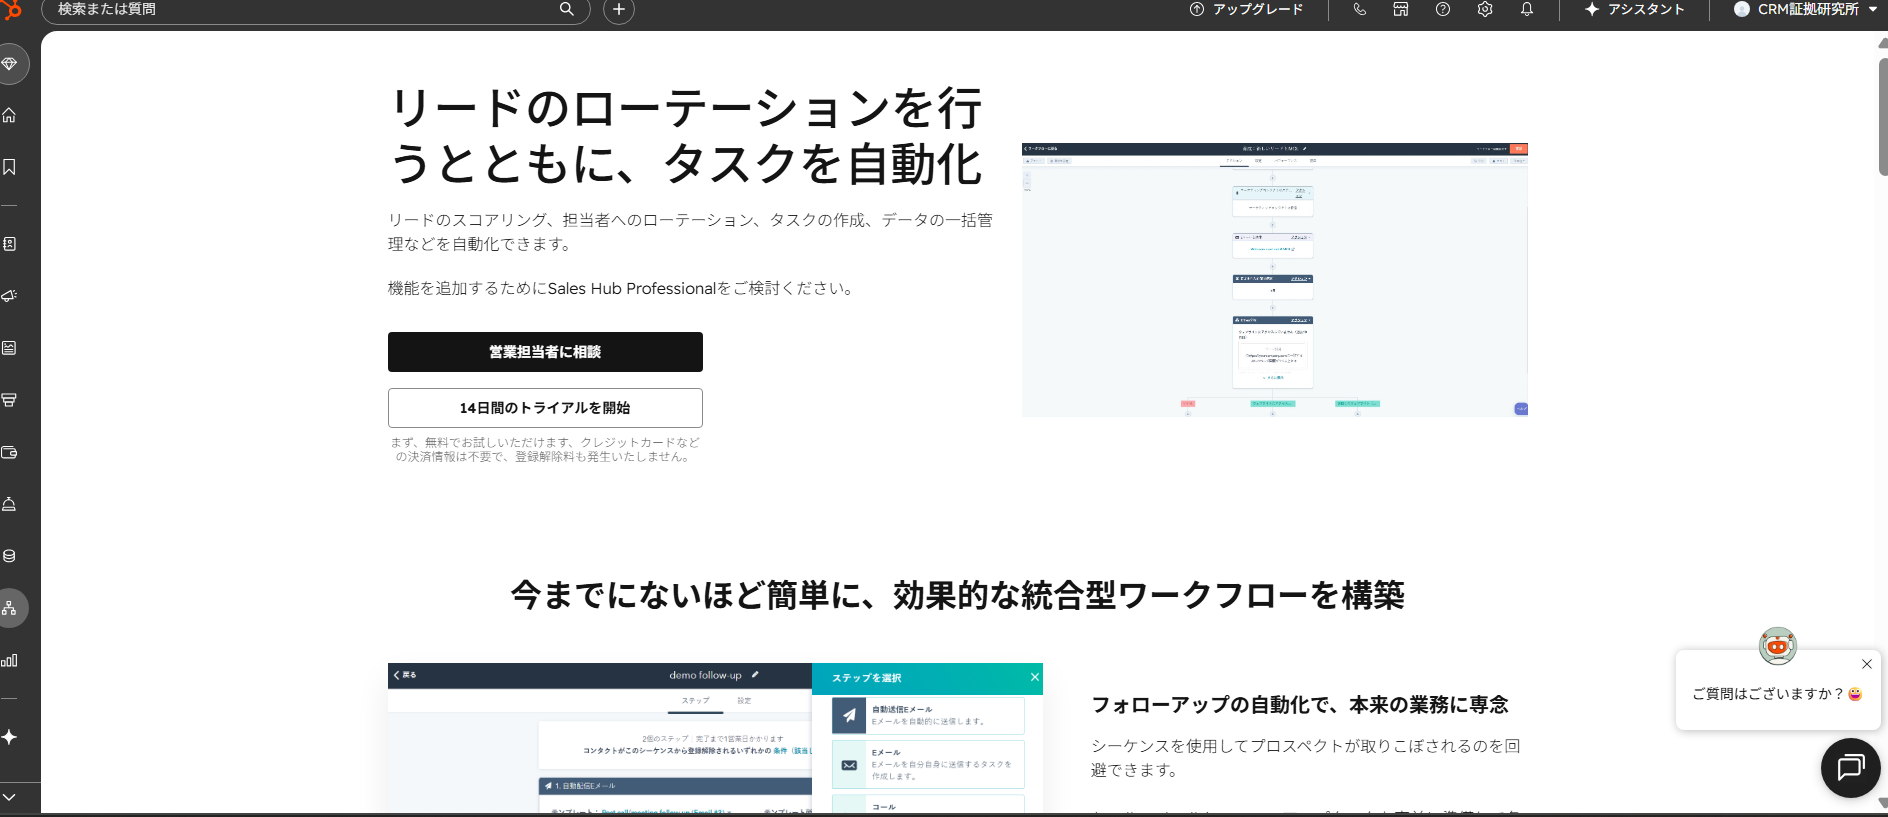Click the heading フォローアップの自動化で、本来の業務に専念
The width and height of the screenshot is (1888, 817).
pos(1300,705)
